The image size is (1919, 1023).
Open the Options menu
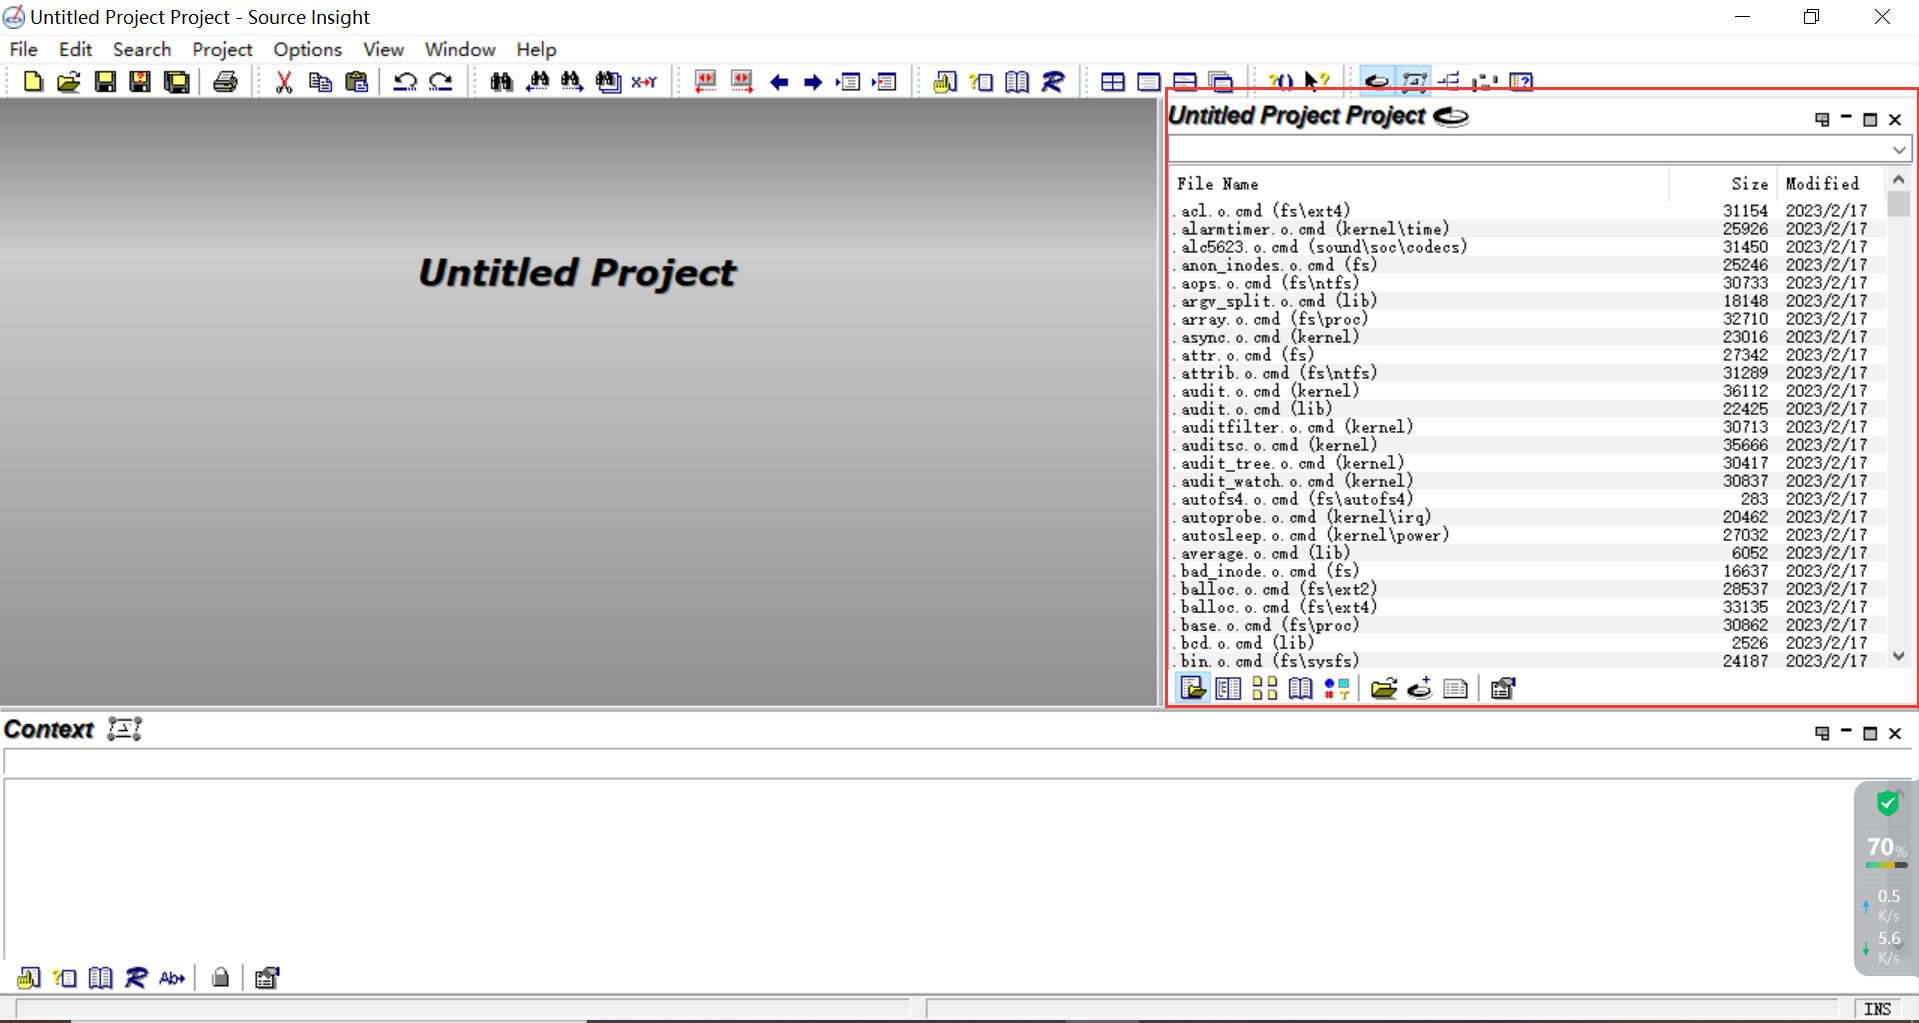(306, 49)
